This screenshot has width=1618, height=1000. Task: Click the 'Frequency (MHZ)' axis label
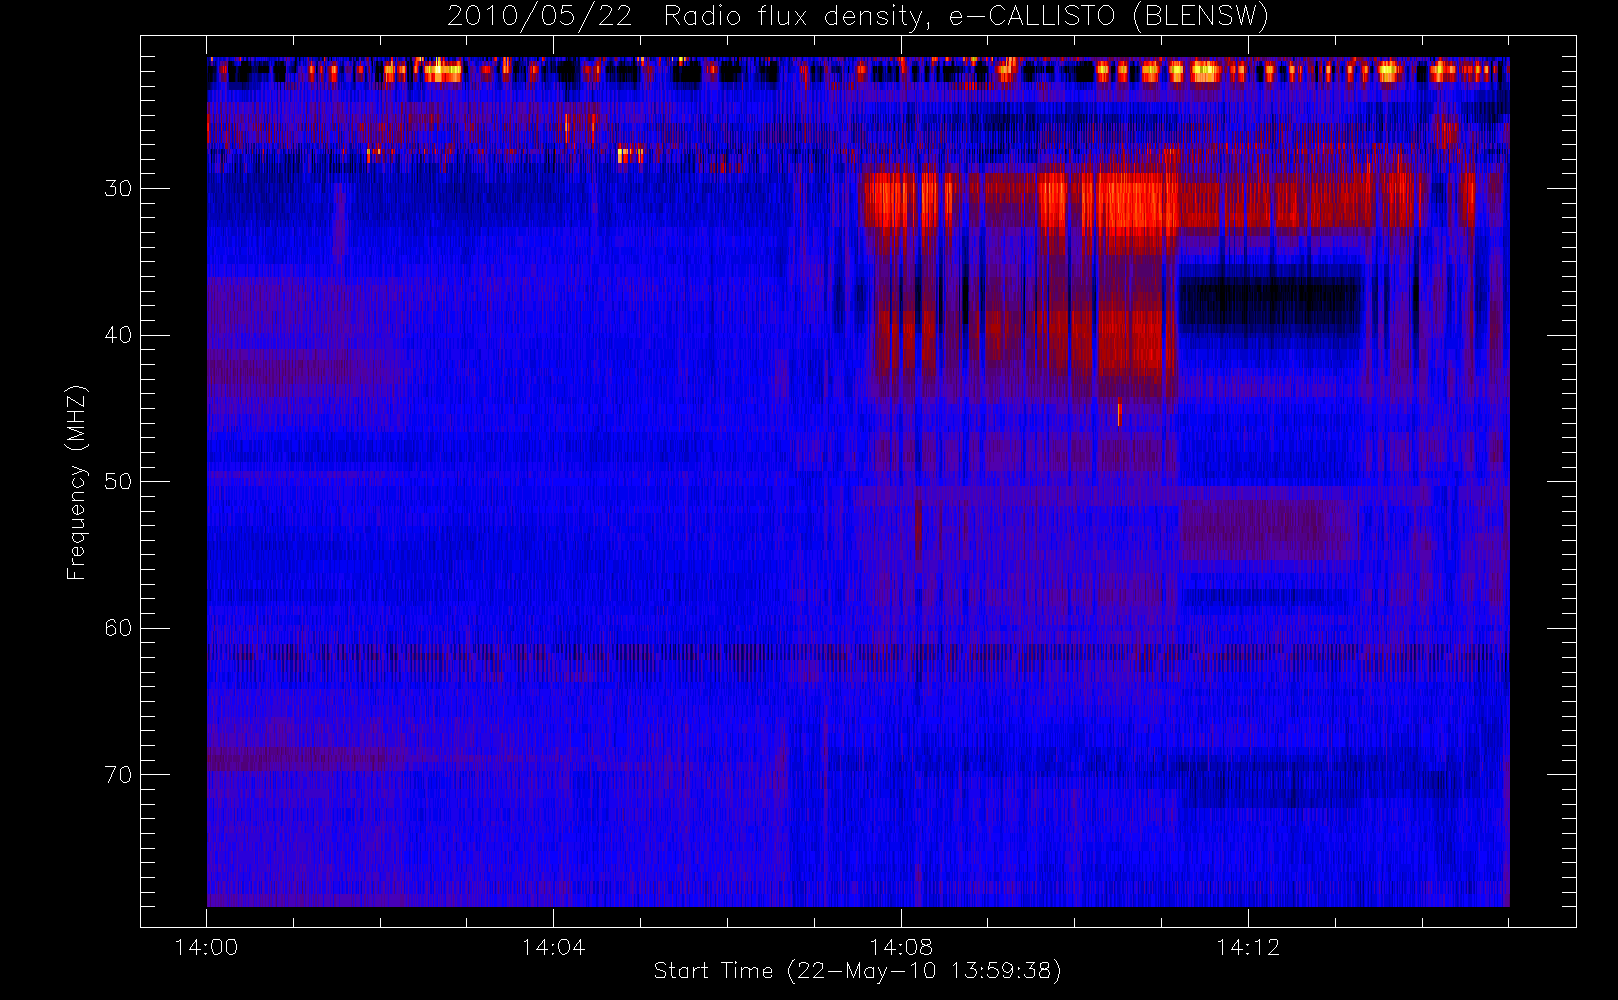tap(77, 482)
